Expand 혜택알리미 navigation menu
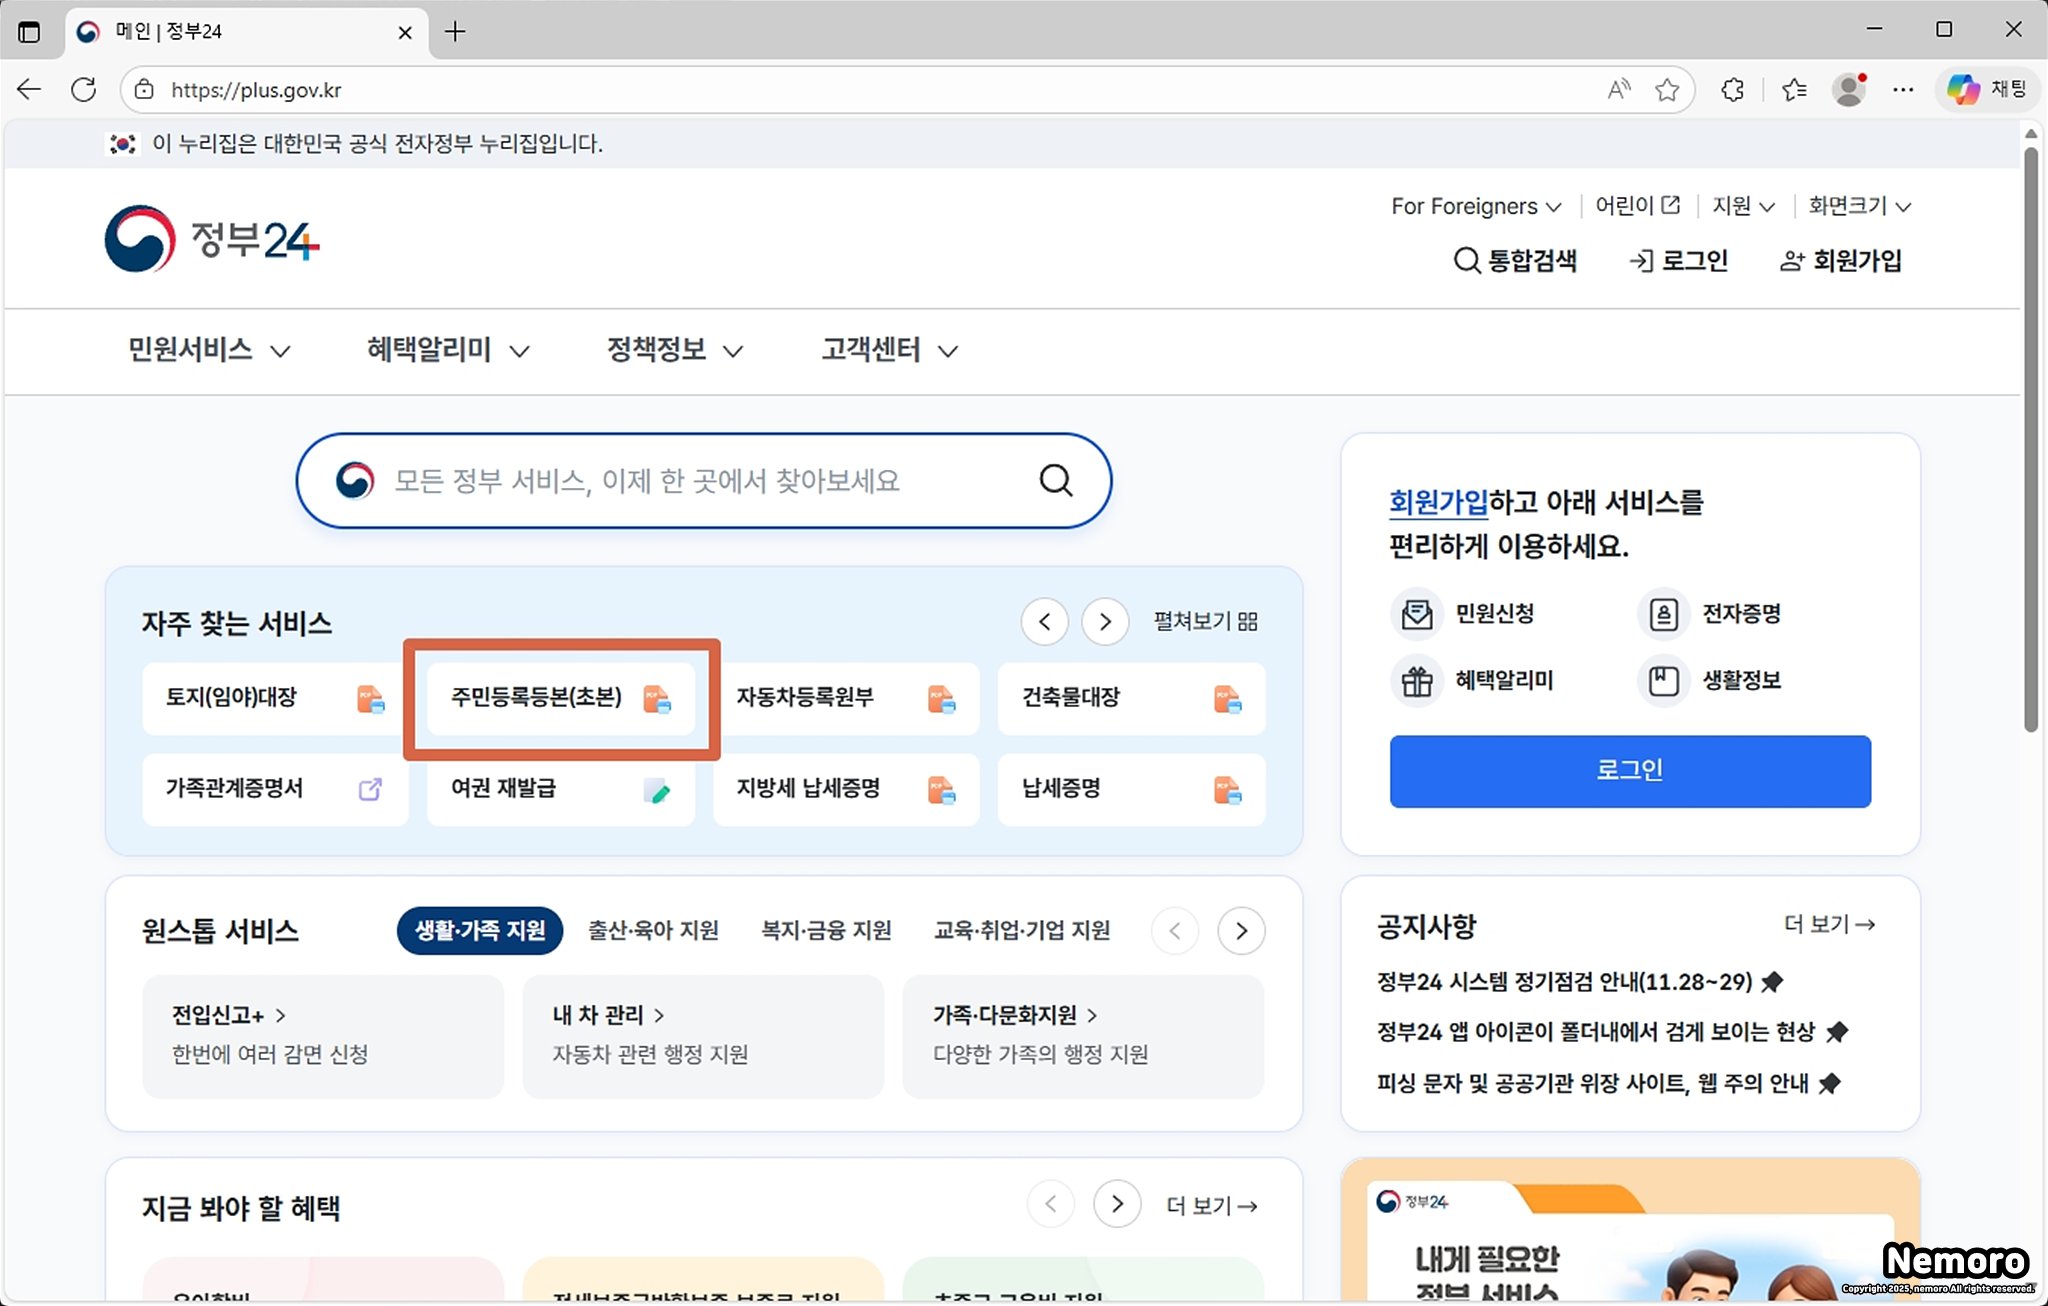The width and height of the screenshot is (2048, 1306). tap(447, 350)
